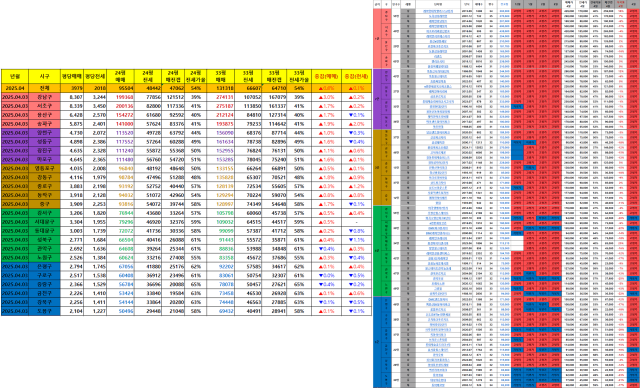640x388 pixels.
Task: Click the 영등포구 district cell
Action: point(44,168)
